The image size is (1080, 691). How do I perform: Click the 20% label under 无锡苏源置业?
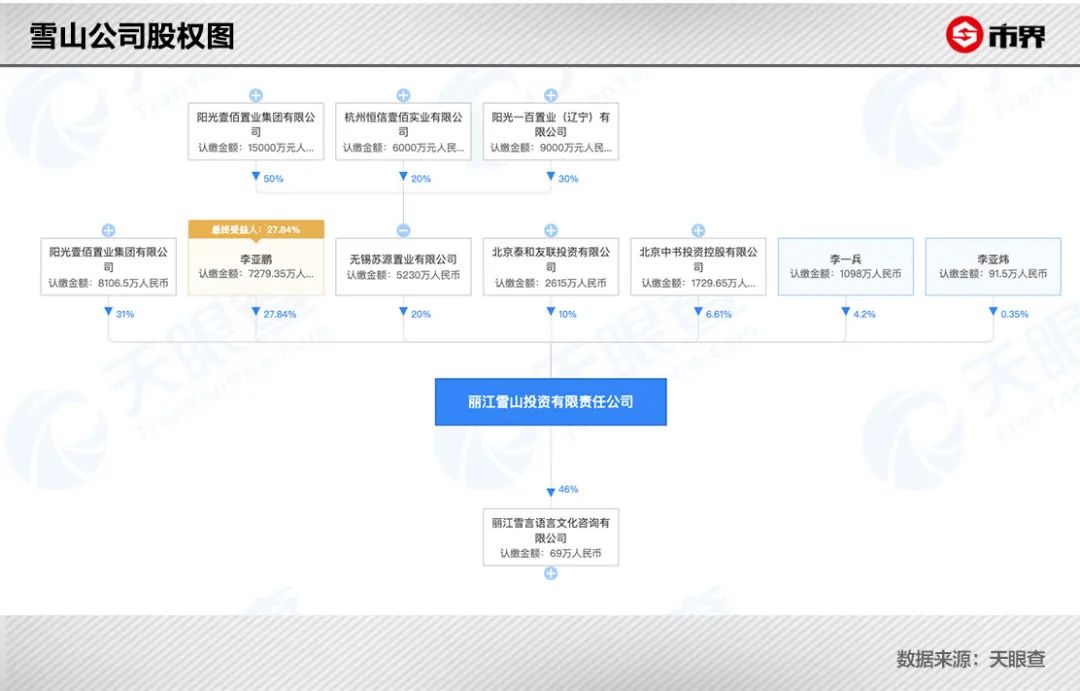[420, 314]
